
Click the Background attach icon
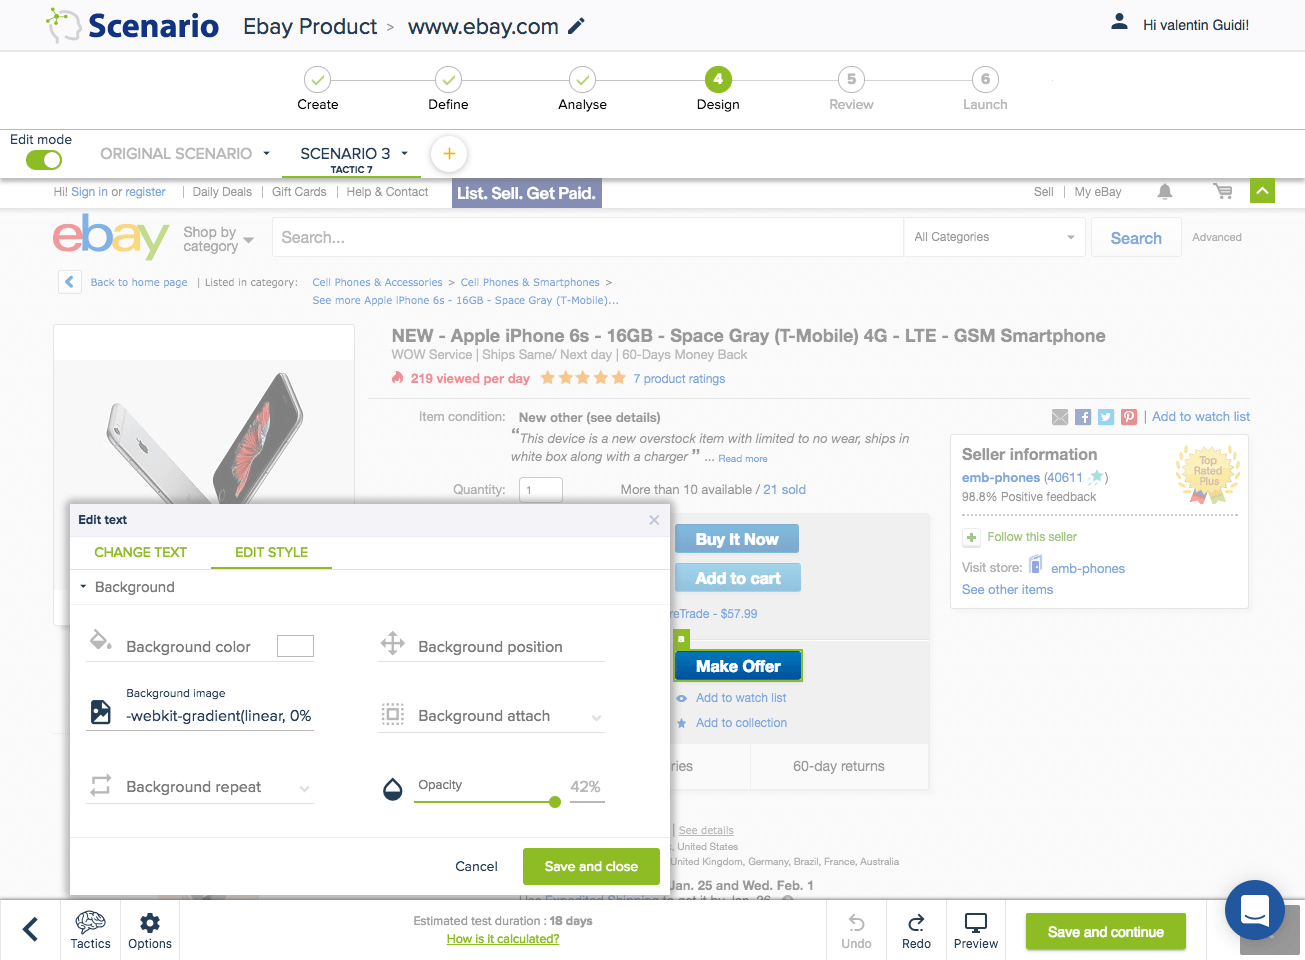[x=393, y=714]
